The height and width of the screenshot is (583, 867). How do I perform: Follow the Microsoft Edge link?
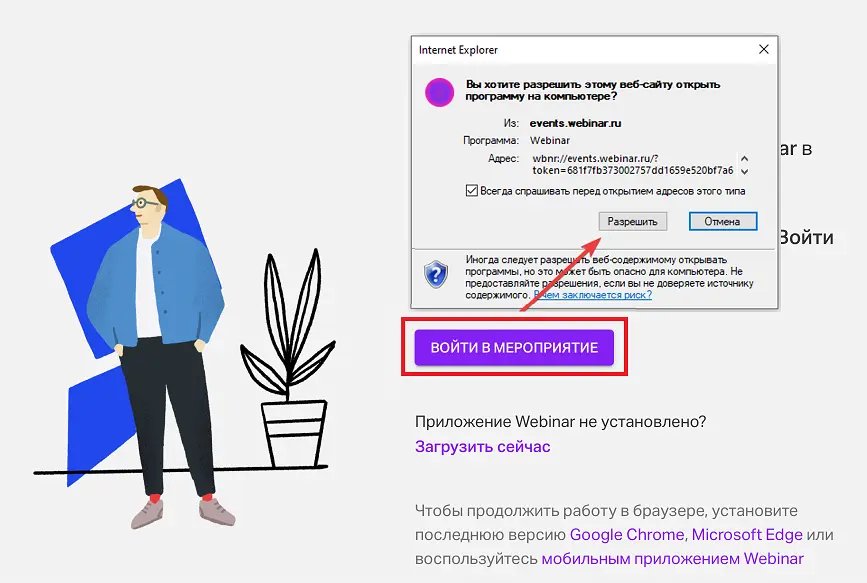coord(747,534)
